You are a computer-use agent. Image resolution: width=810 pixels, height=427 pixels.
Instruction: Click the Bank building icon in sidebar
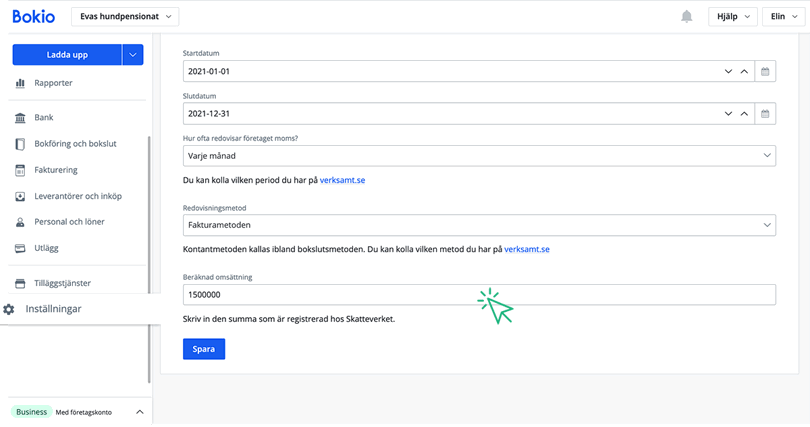click(20, 117)
